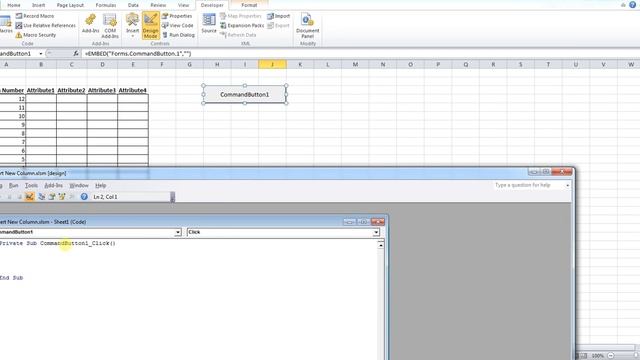Image resolution: width=640 pixels, height=360 pixels.
Task: Open Macro Security settings
Action: click(36, 35)
